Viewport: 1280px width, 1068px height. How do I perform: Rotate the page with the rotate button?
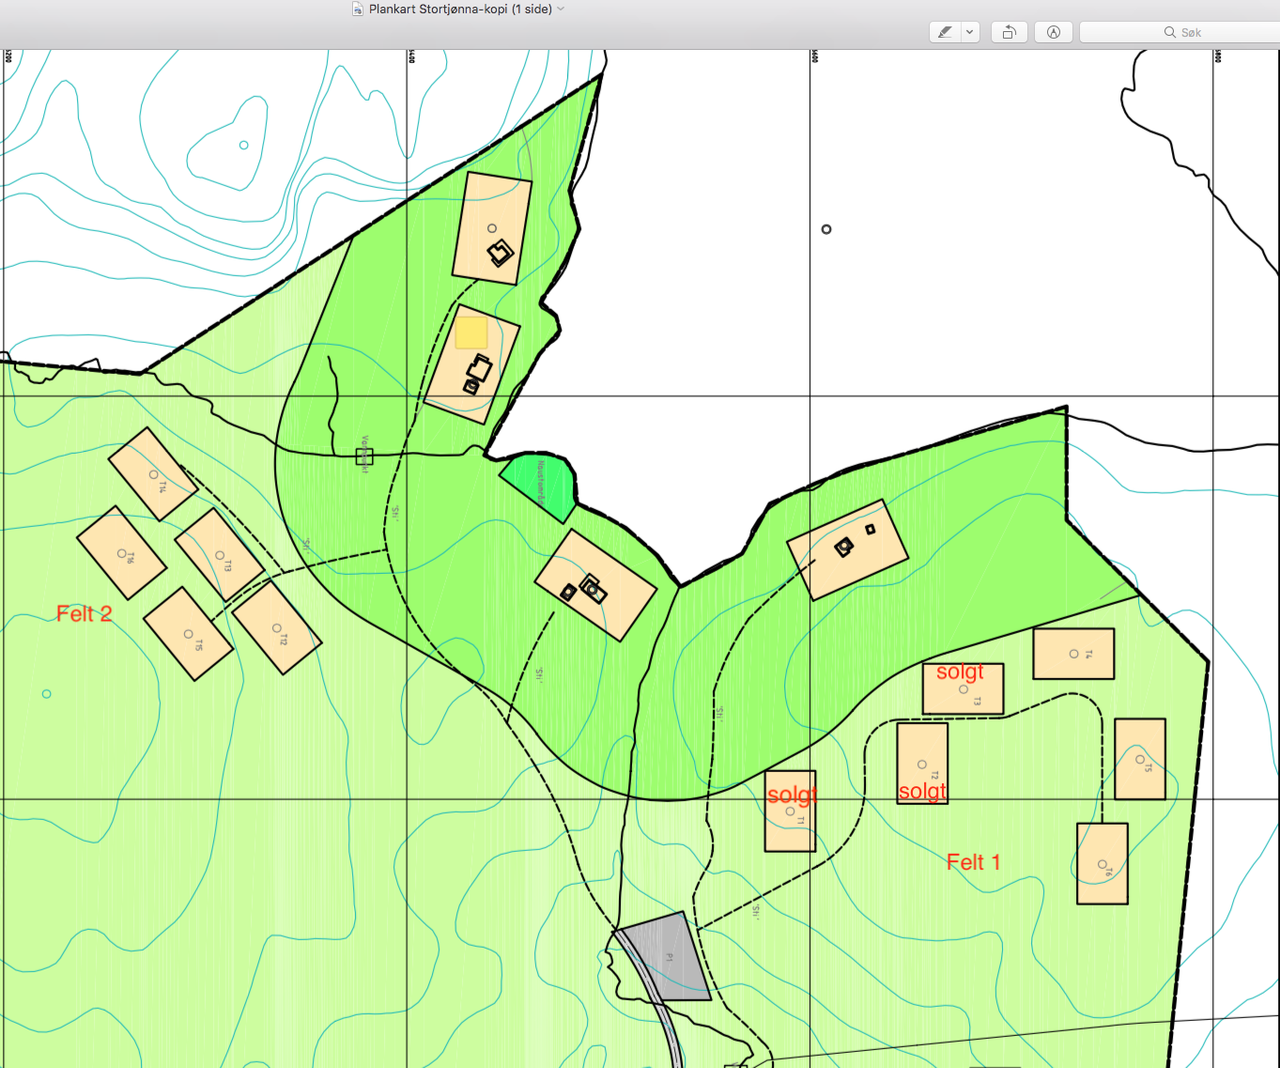click(x=1009, y=32)
